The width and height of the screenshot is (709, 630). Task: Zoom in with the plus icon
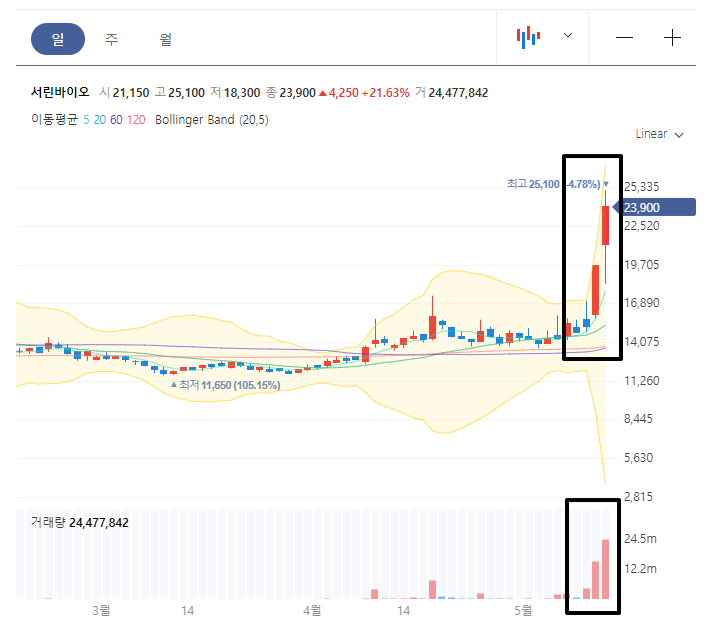[672, 38]
